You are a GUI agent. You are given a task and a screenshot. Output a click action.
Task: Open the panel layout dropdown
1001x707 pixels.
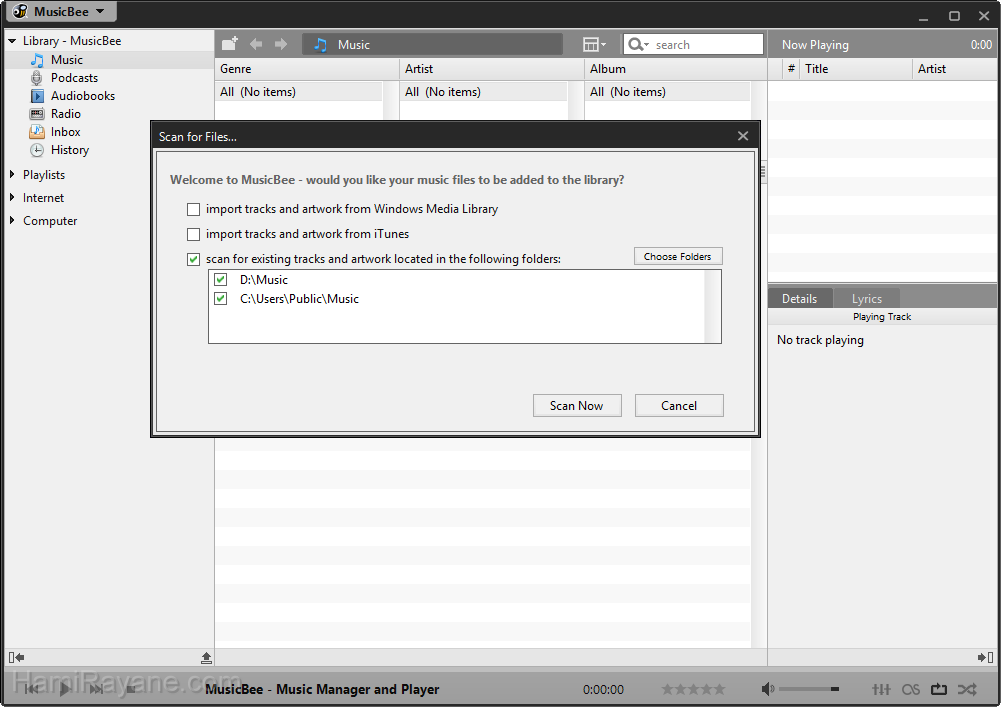[594, 45]
